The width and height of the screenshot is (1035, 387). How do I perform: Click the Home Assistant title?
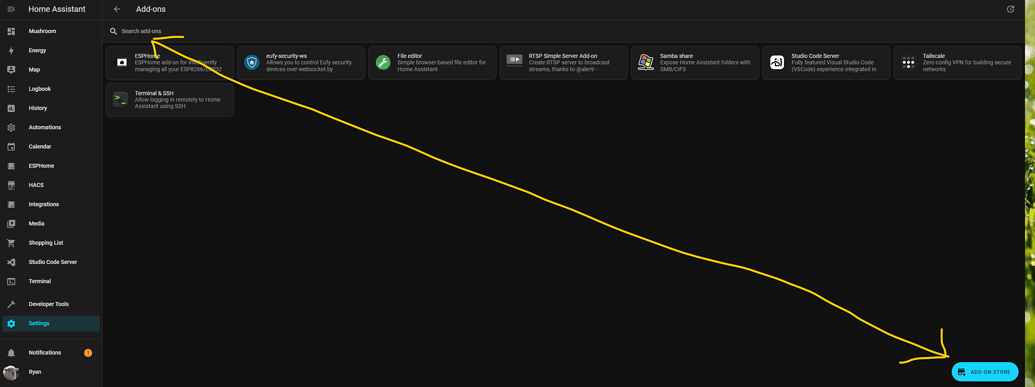(57, 9)
